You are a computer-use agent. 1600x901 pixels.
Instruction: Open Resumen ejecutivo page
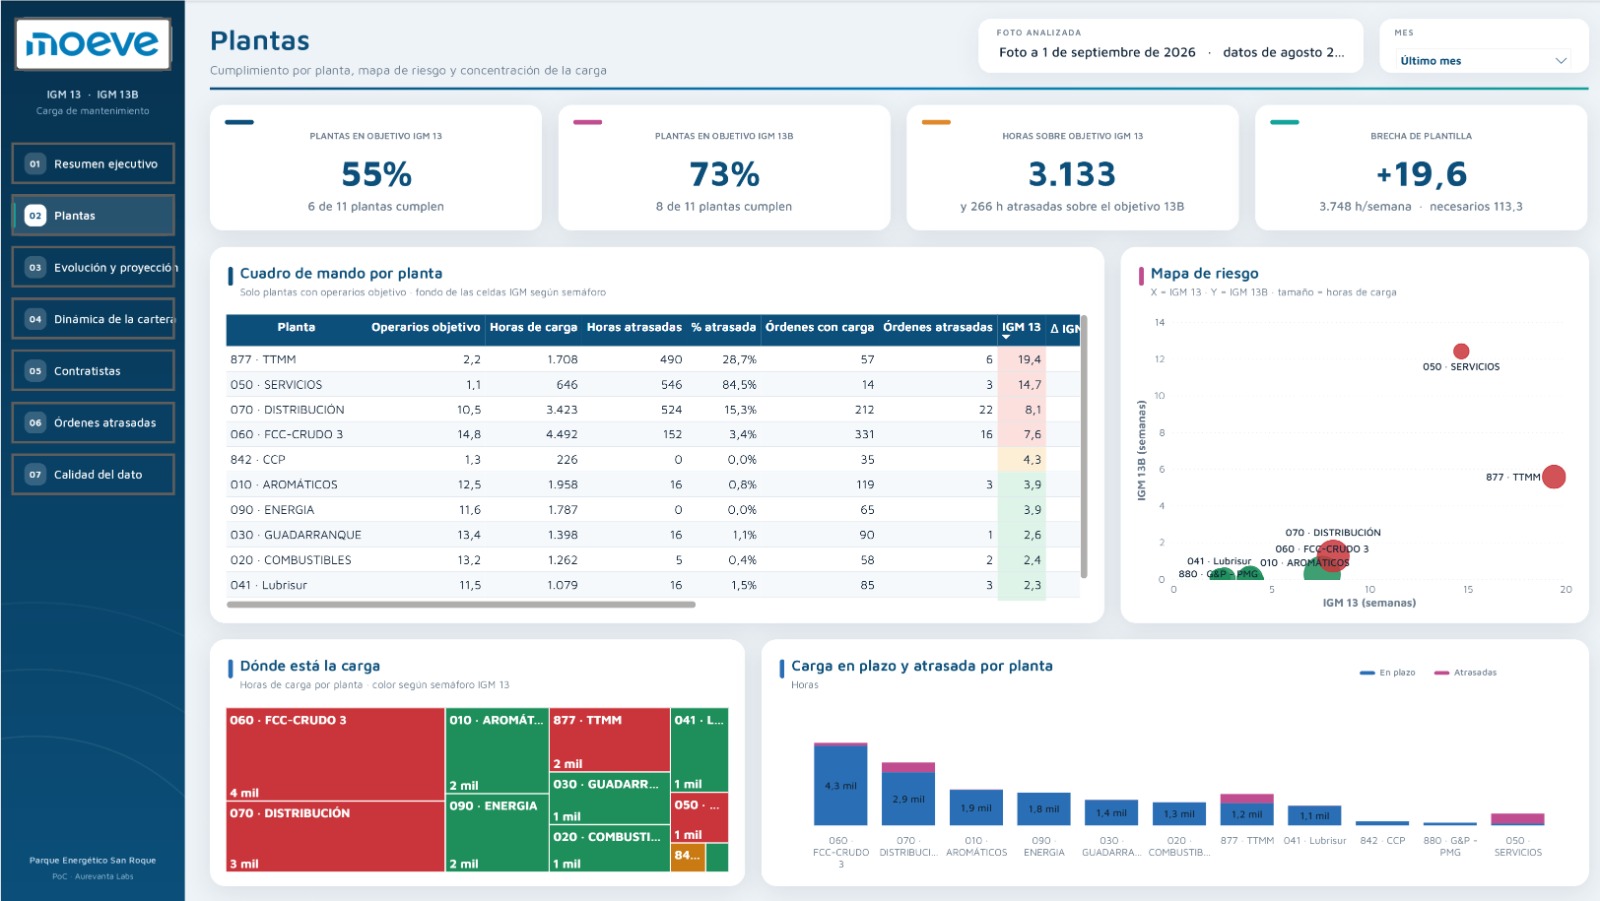tap(93, 163)
